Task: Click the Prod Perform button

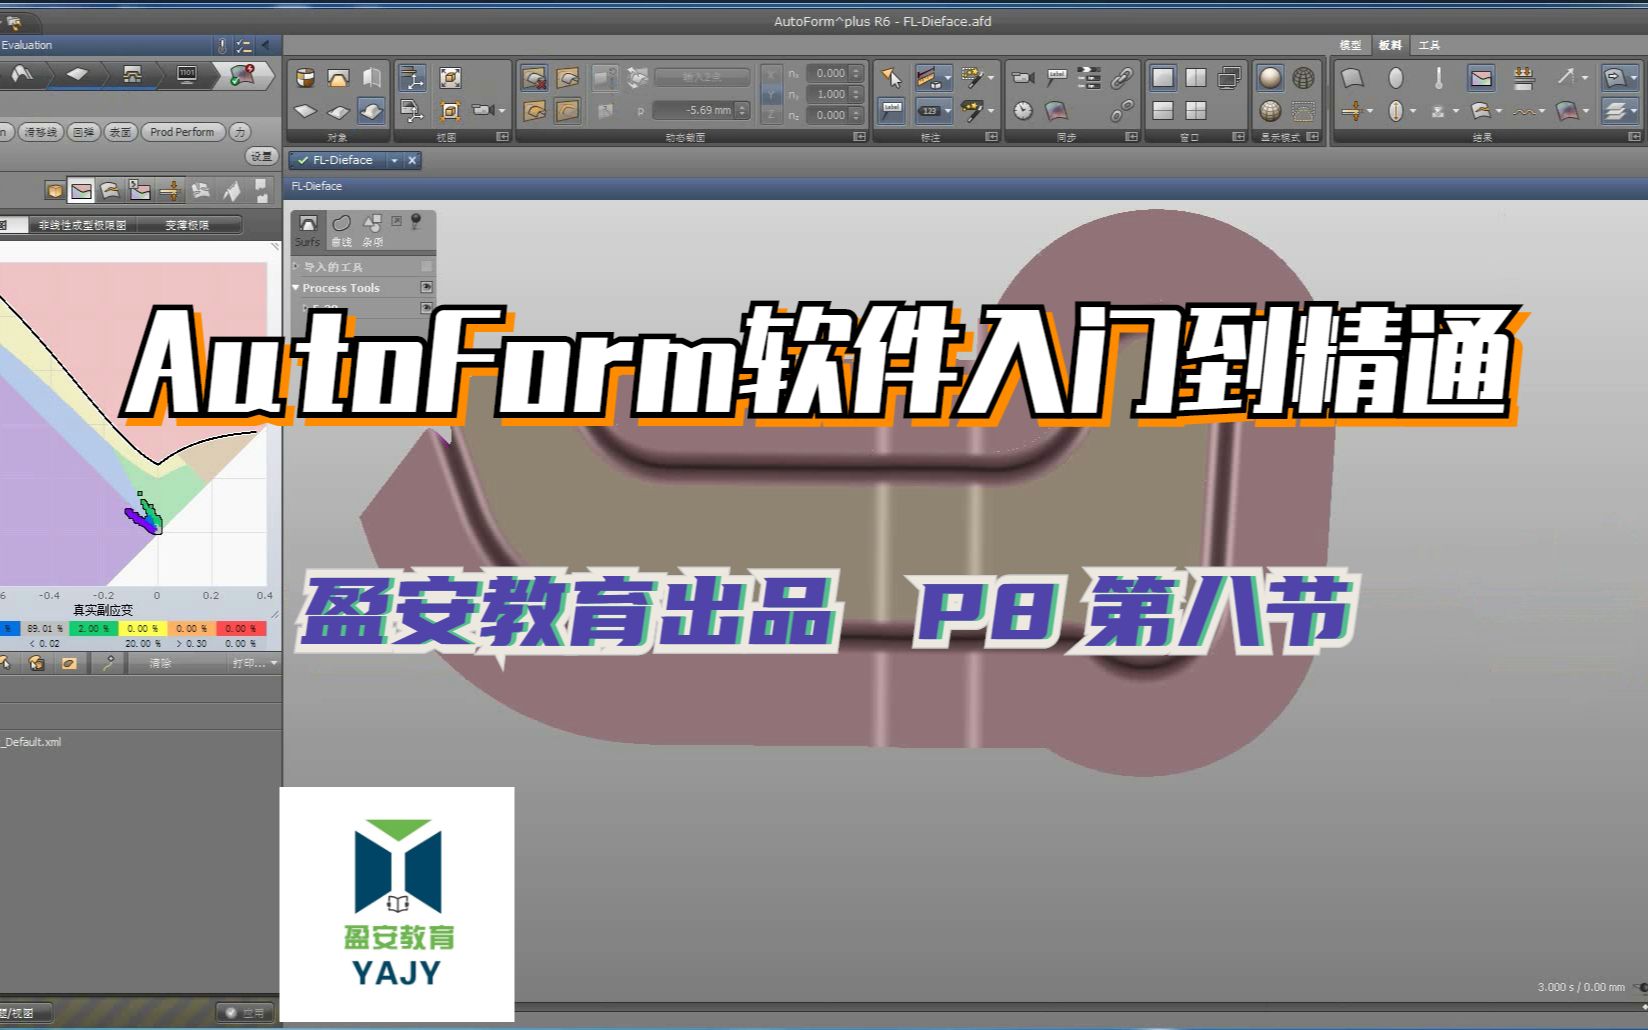Action: pyautogui.click(x=182, y=132)
